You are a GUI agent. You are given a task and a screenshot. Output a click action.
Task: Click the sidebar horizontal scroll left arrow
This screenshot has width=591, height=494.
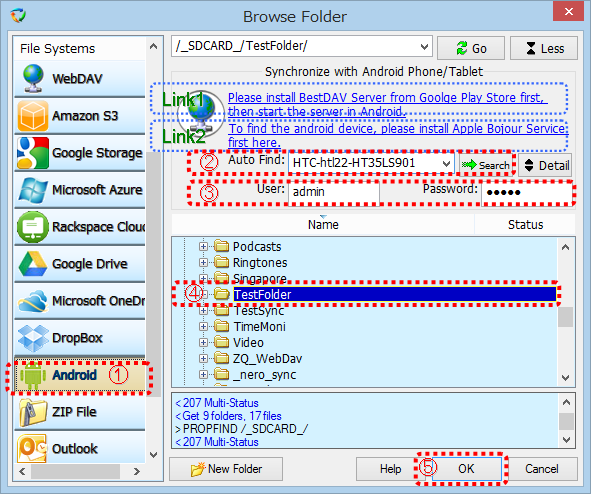click(22, 471)
